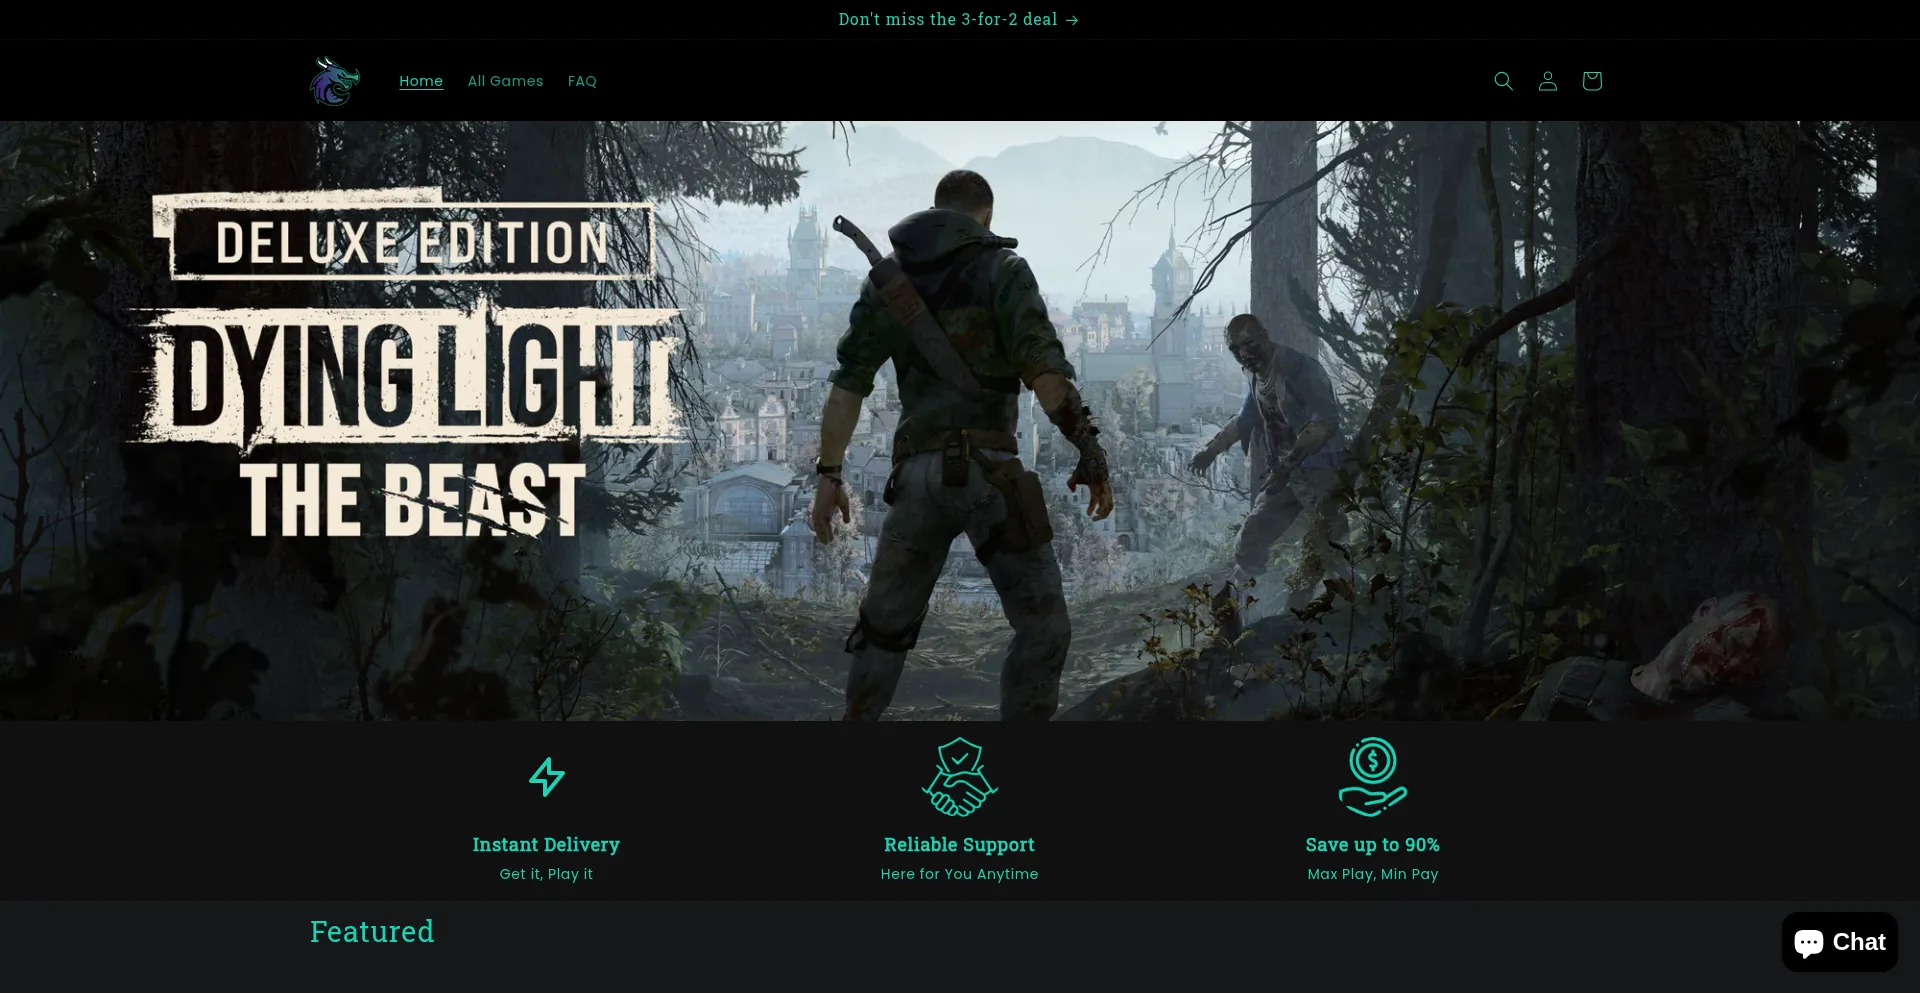Click the 'Max Play, Min Pay' text

click(1373, 874)
